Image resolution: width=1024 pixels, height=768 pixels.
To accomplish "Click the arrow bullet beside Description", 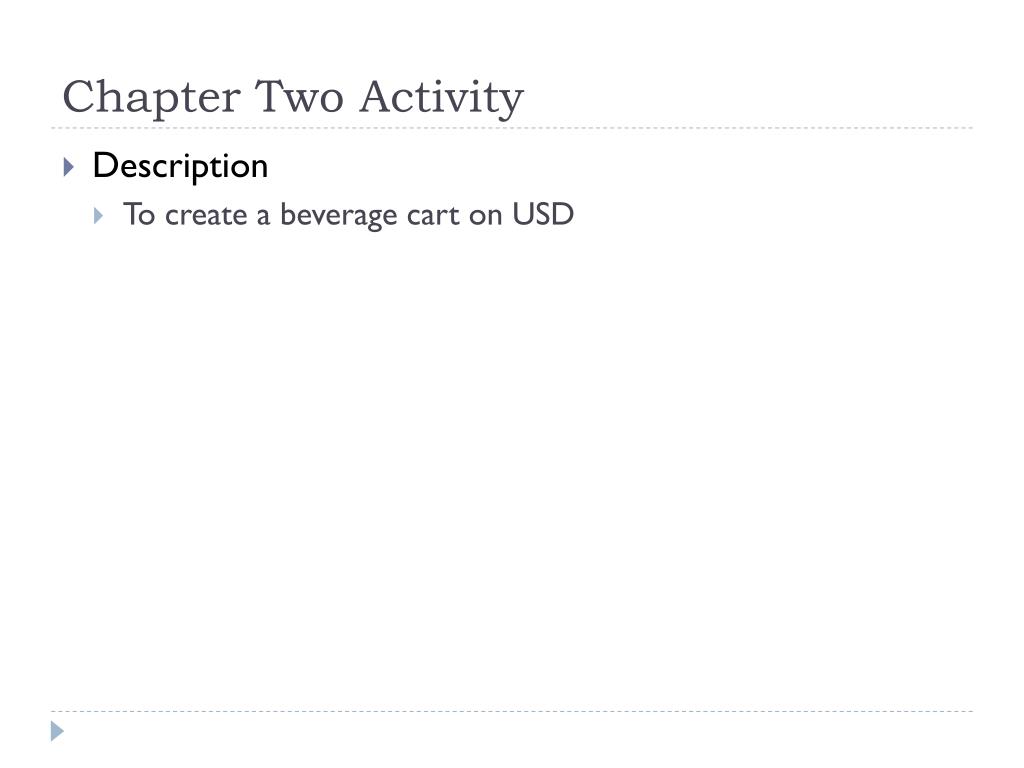I will [69, 167].
